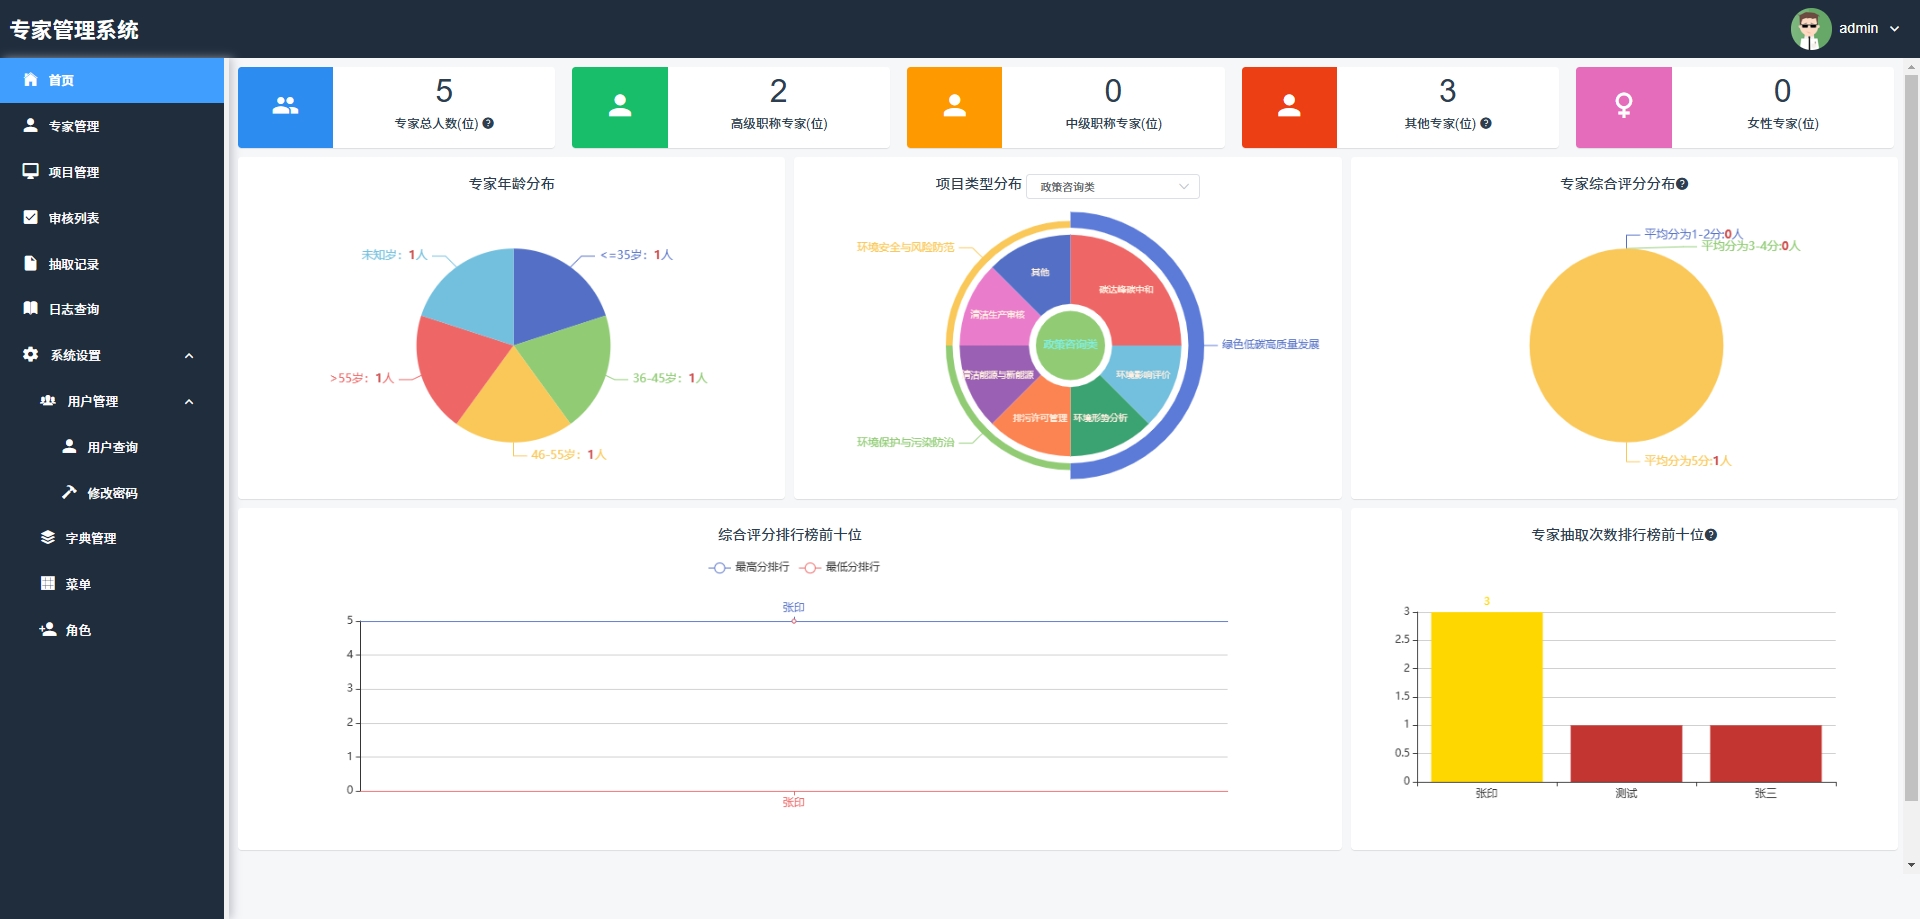Open the admin account dropdown arrow
The height and width of the screenshot is (919, 1920).
1894,29
